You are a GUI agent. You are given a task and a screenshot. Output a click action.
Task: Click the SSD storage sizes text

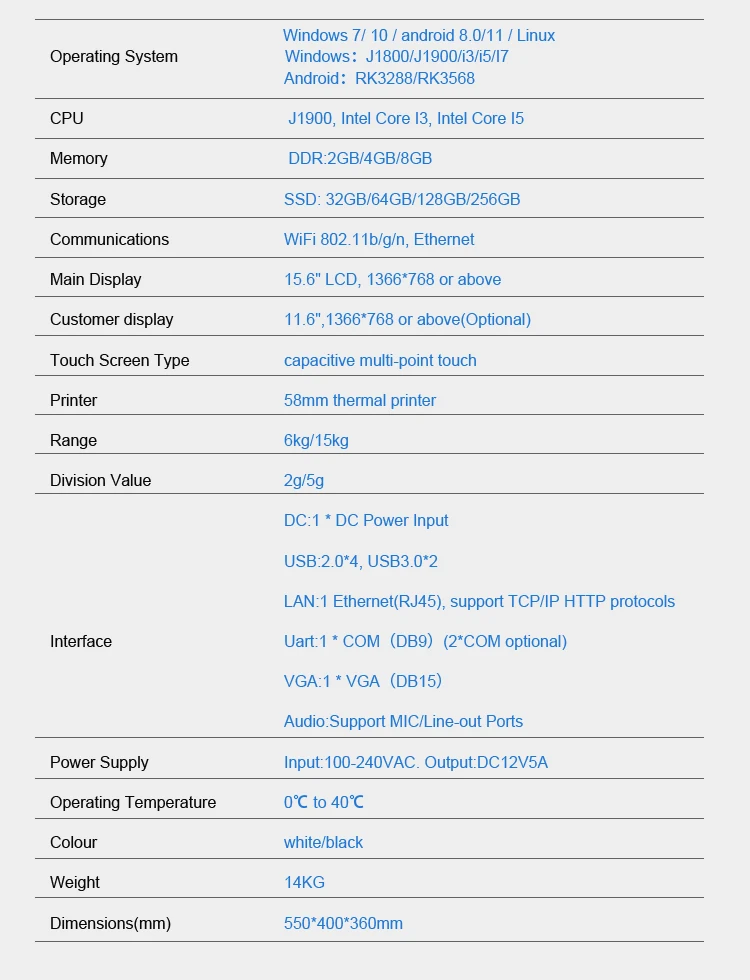[402, 199]
